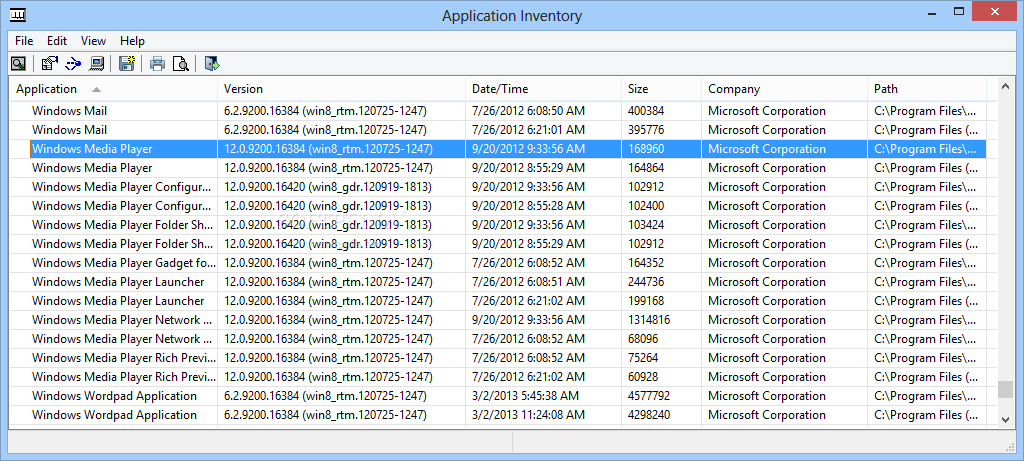Viewport: 1024px width, 461px height.
Task: Click the size value 75264
Action: point(643,358)
